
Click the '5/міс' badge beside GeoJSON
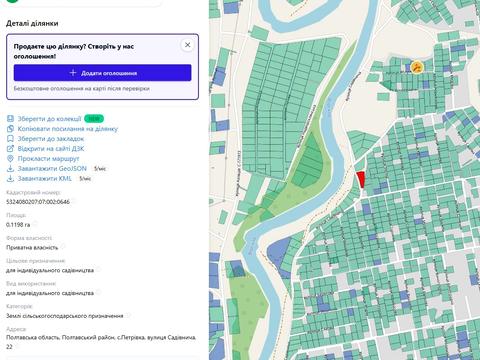[99, 169]
